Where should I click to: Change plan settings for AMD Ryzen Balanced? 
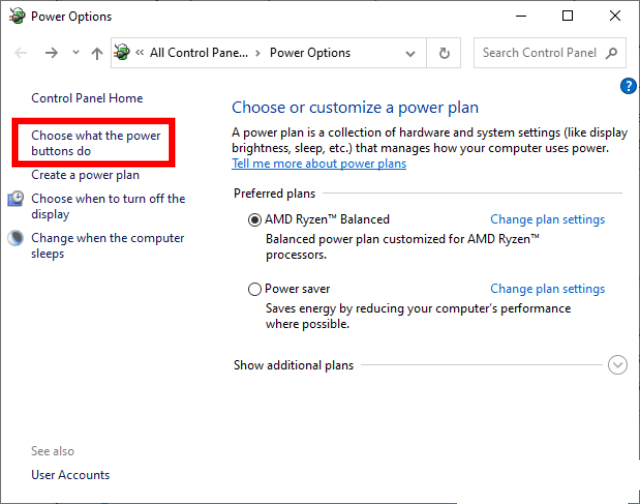click(547, 219)
